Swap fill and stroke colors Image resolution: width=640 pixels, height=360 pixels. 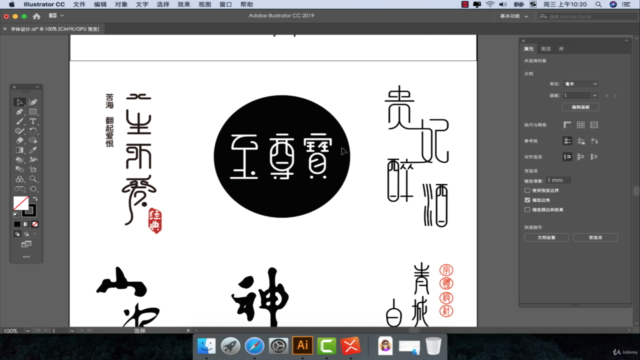pos(35,199)
